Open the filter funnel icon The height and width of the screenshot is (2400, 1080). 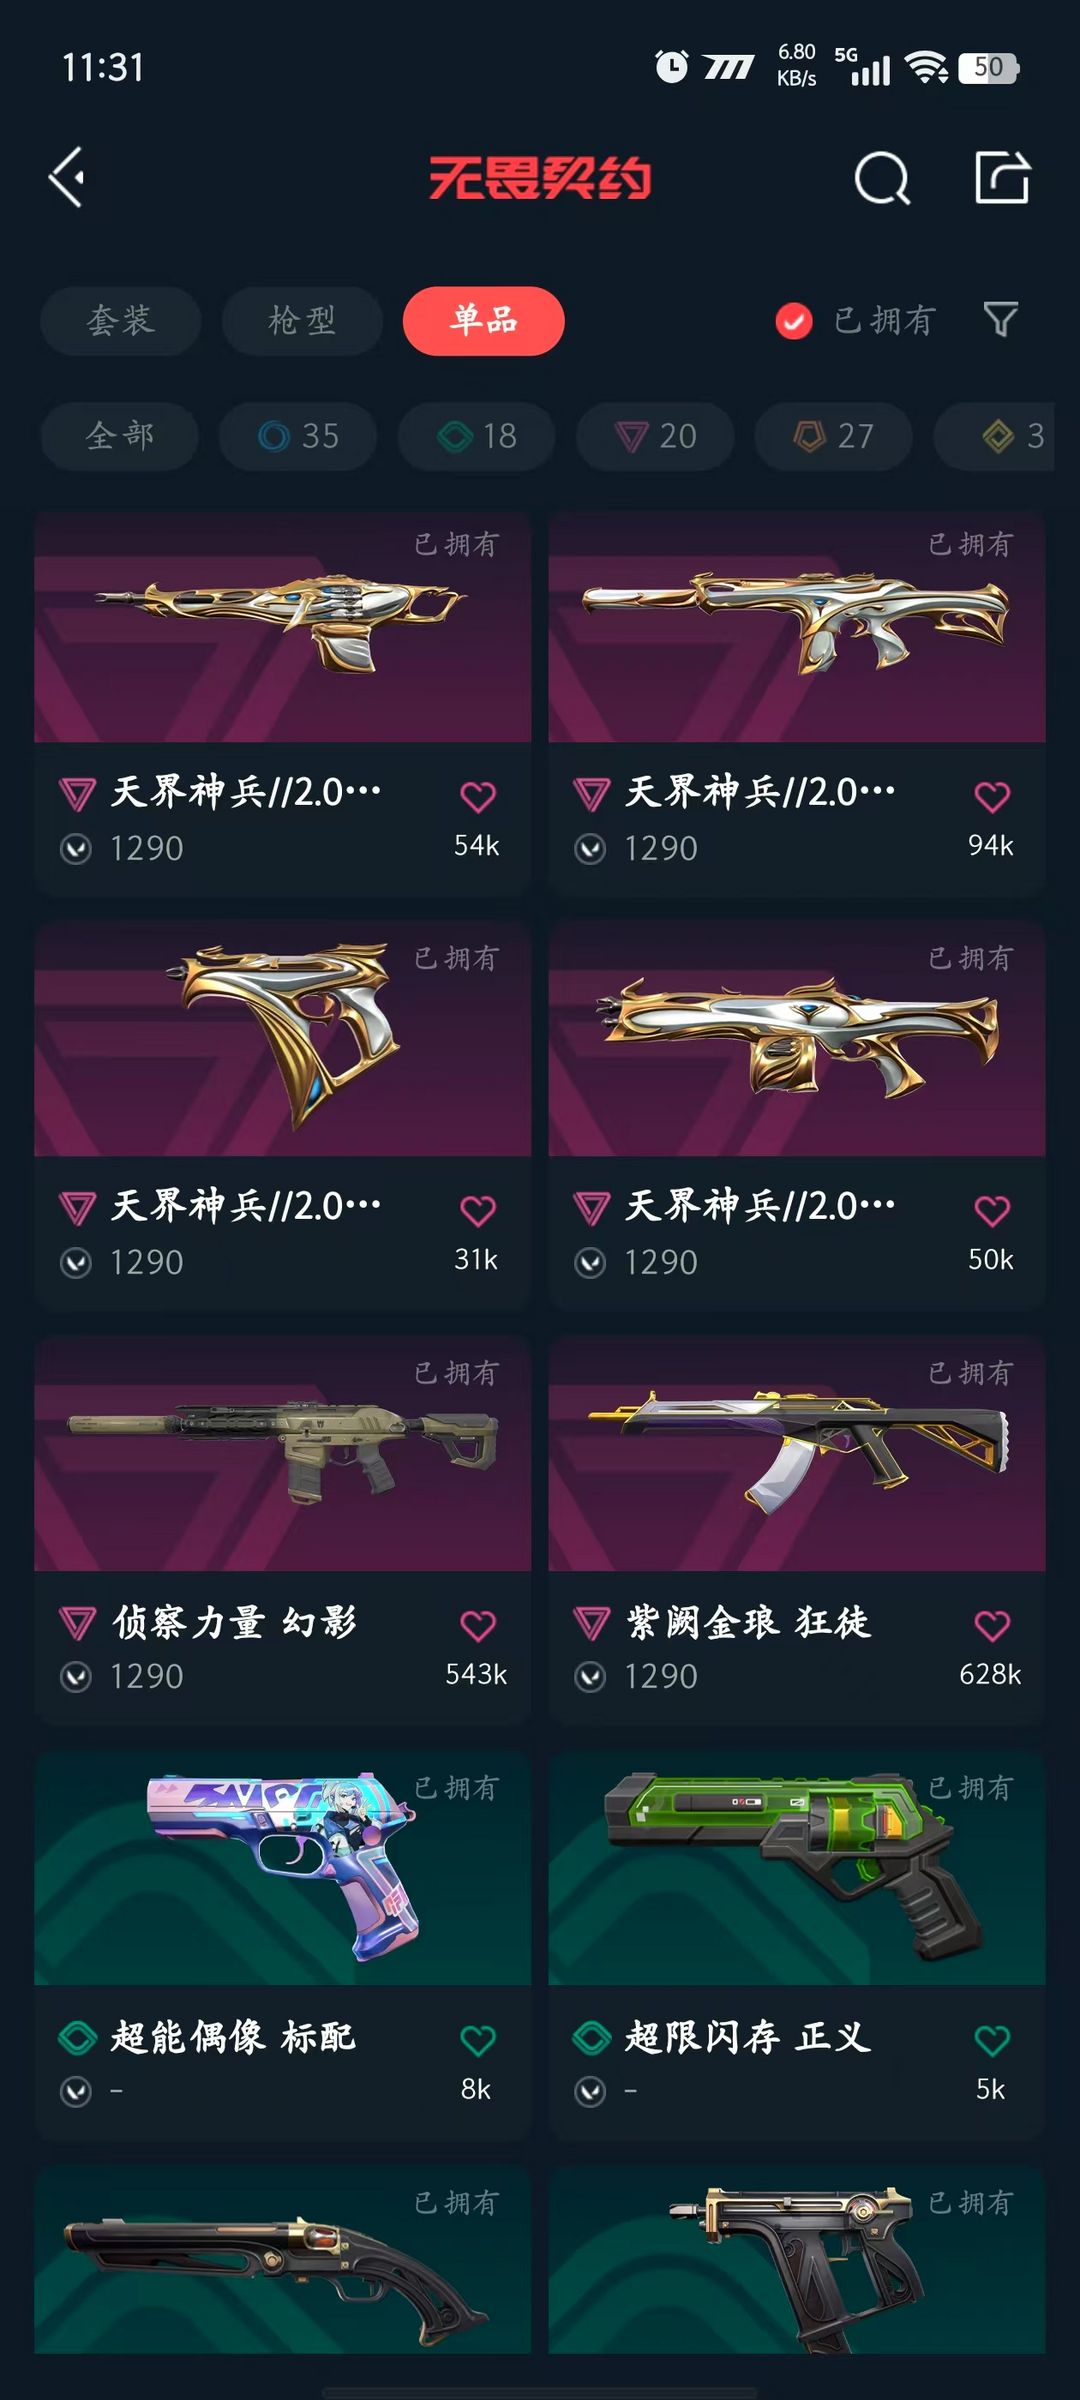click(1001, 320)
